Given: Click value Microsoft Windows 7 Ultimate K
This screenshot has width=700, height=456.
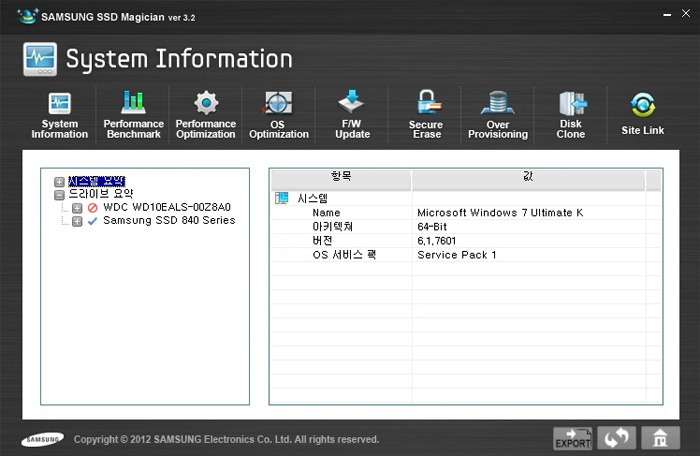Looking at the screenshot, I should pyautogui.click(x=500, y=213).
